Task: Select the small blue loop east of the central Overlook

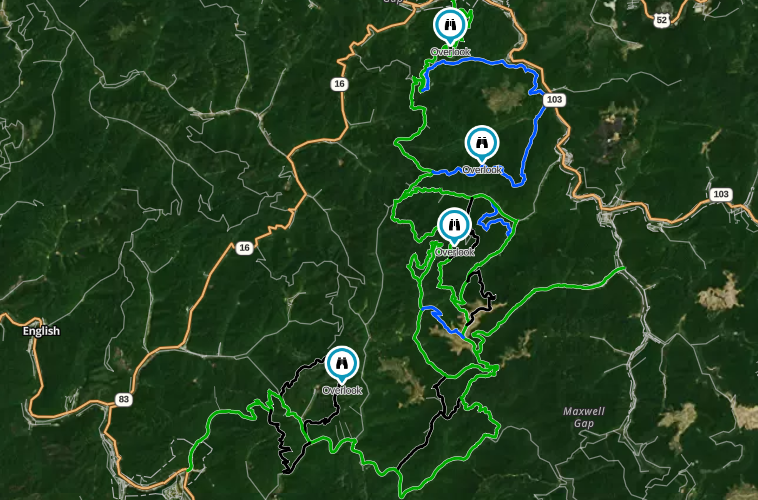Action: (495, 221)
